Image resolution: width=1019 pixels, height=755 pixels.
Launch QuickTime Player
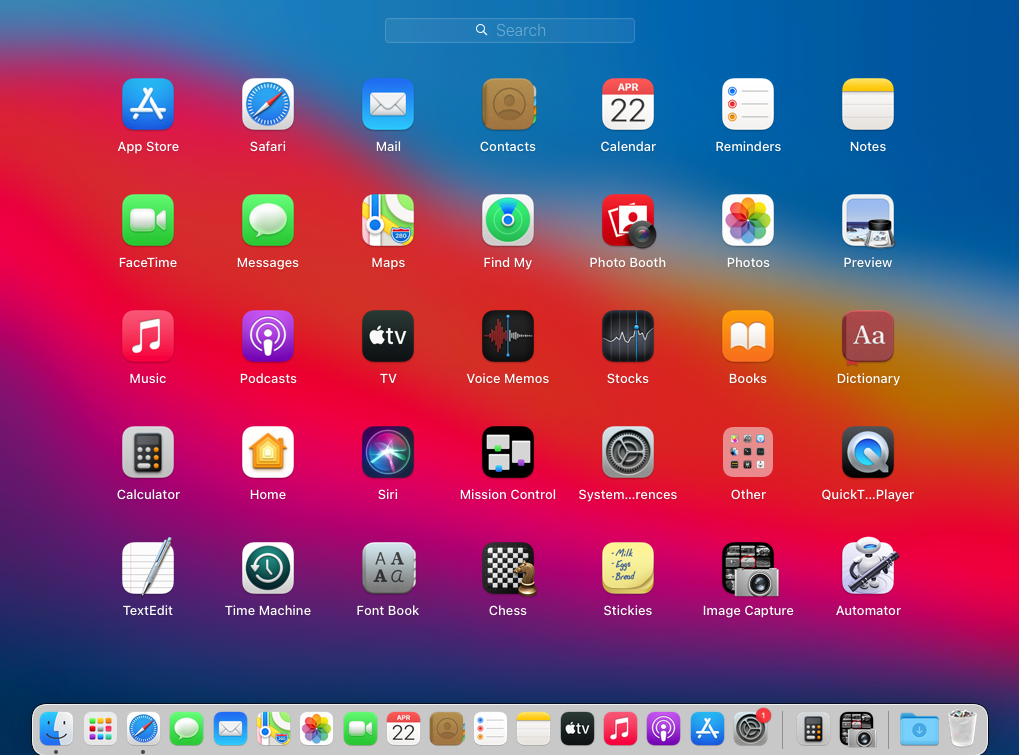click(x=868, y=452)
